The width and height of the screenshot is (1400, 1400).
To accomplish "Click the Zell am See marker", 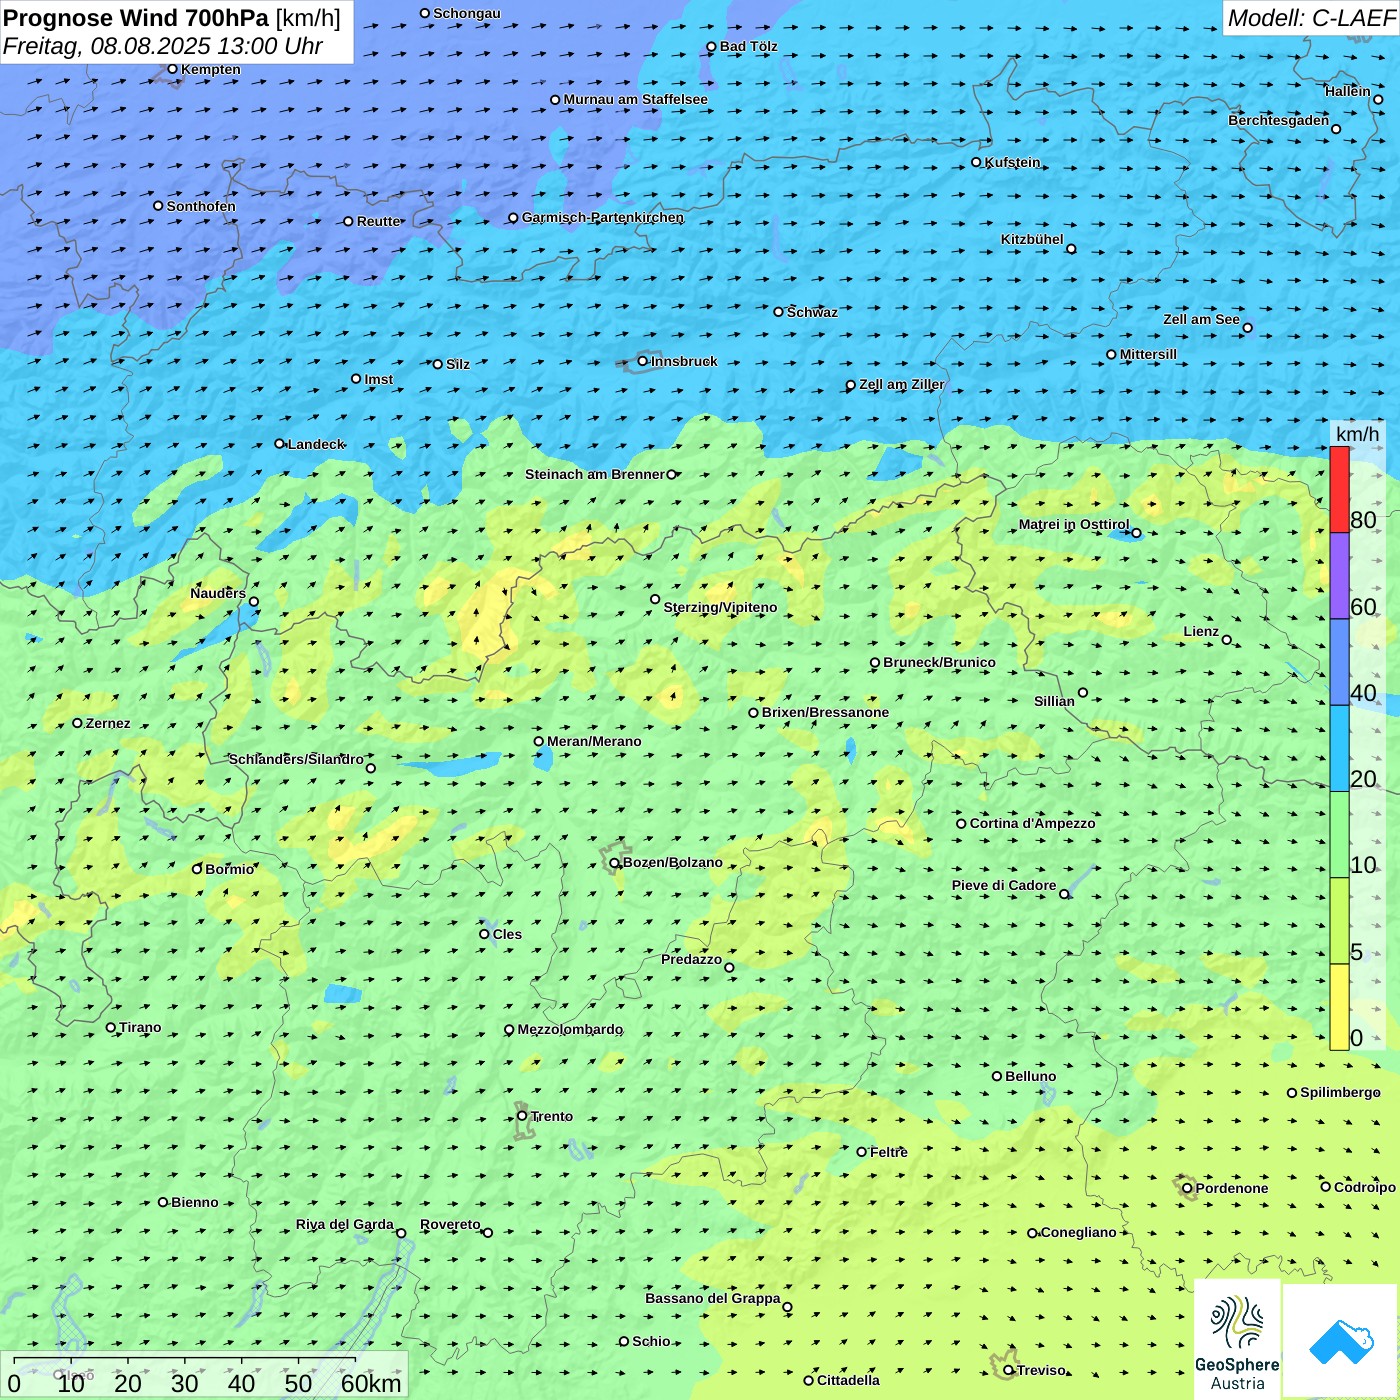I will coord(1247,328).
